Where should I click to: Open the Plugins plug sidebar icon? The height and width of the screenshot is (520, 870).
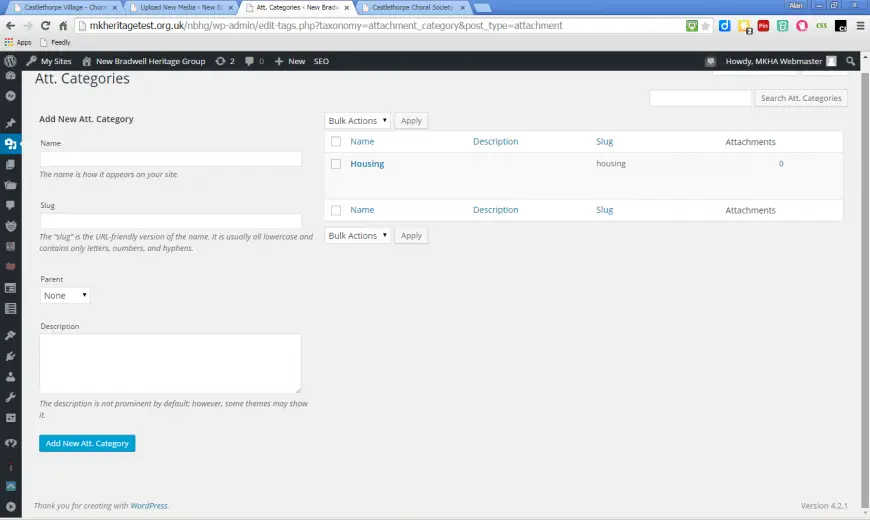pos(10,356)
